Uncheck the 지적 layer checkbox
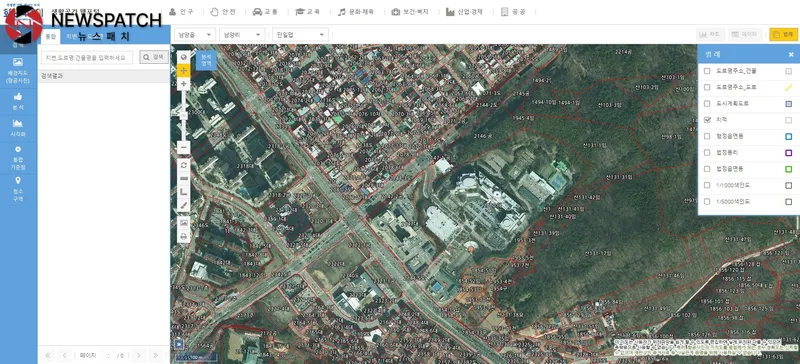This screenshot has height=364, width=800. (707, 120)
